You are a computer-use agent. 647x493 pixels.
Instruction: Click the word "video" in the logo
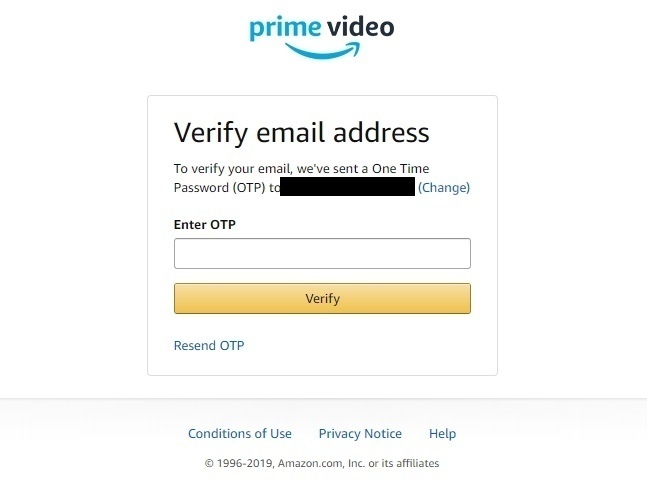click(x=361, y=27)
